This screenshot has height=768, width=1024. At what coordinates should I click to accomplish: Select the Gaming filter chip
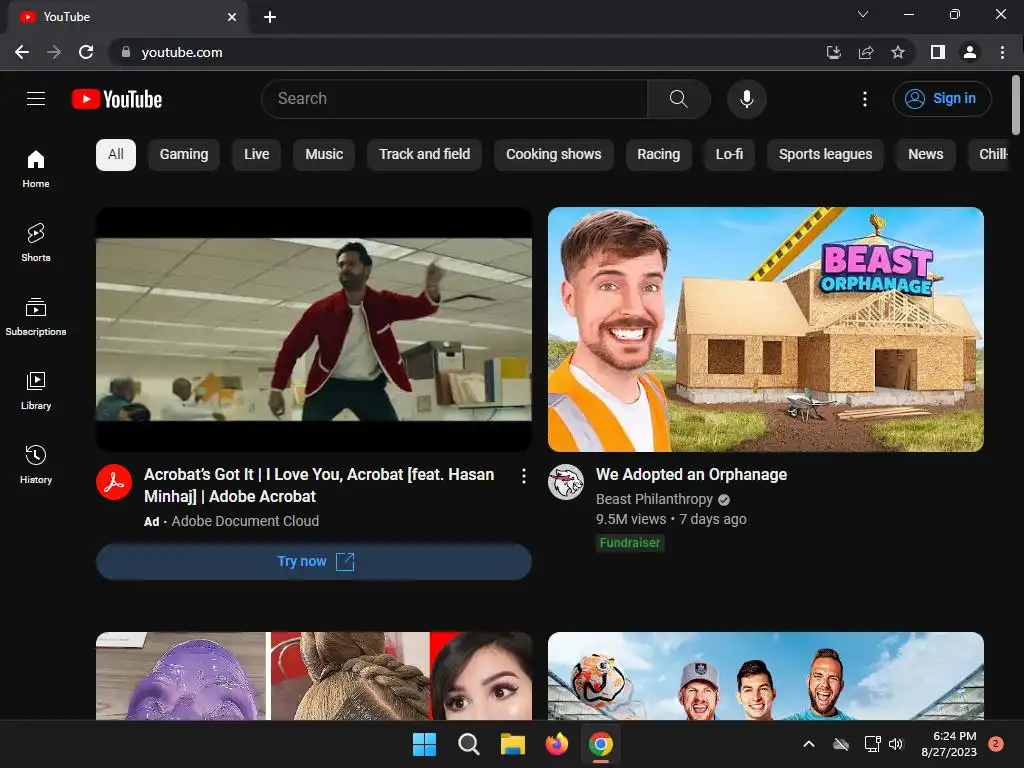tap(184, 155)
